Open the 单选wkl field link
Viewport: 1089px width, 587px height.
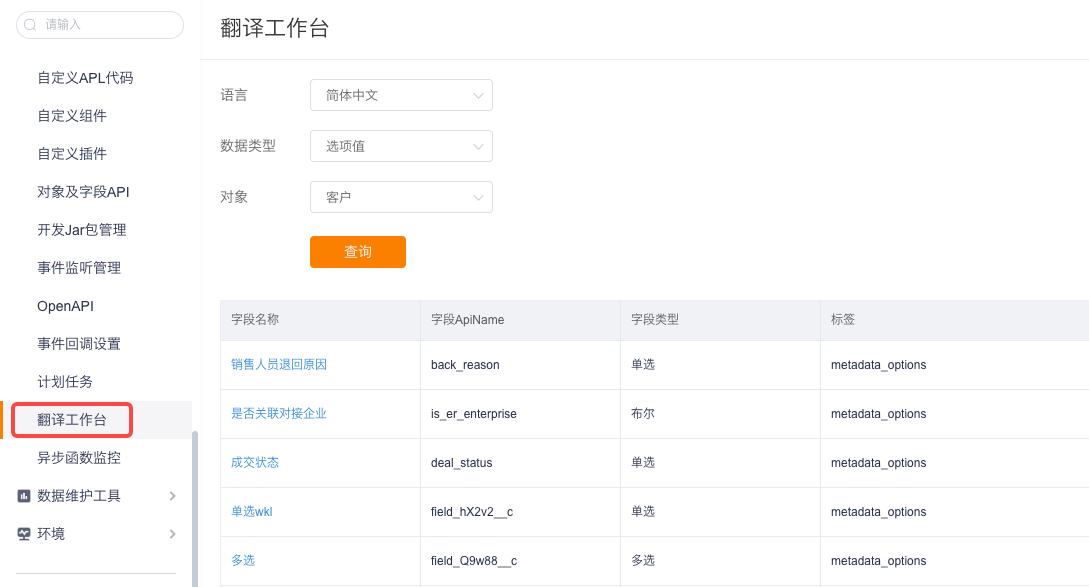(251, 511)
